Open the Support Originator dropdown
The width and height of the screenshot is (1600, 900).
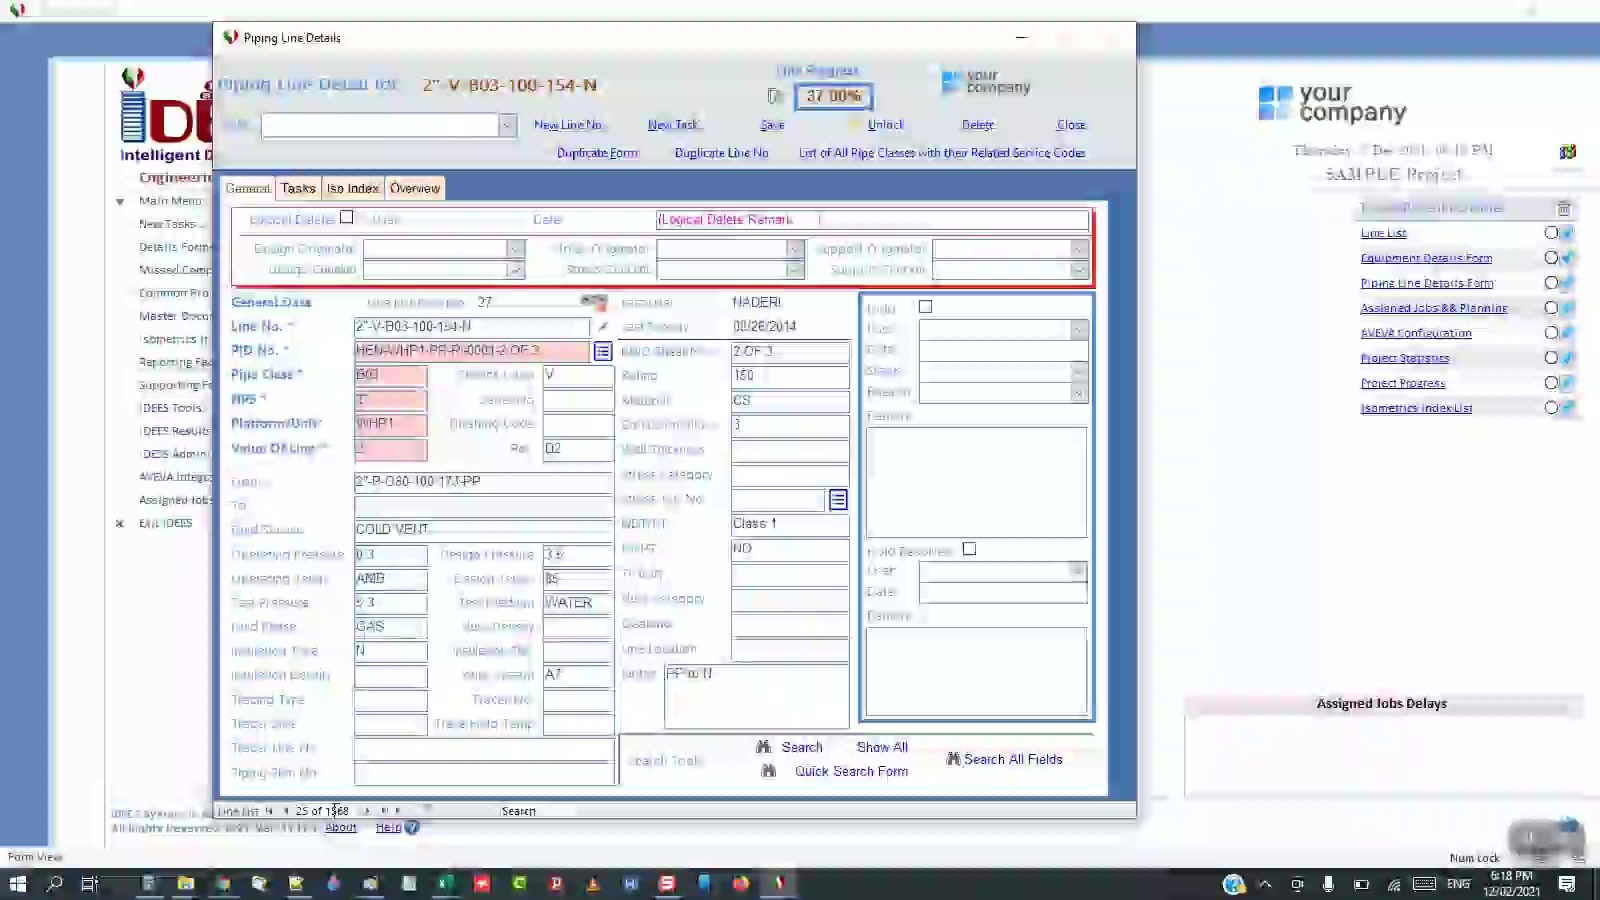(x=1079, y=248)
